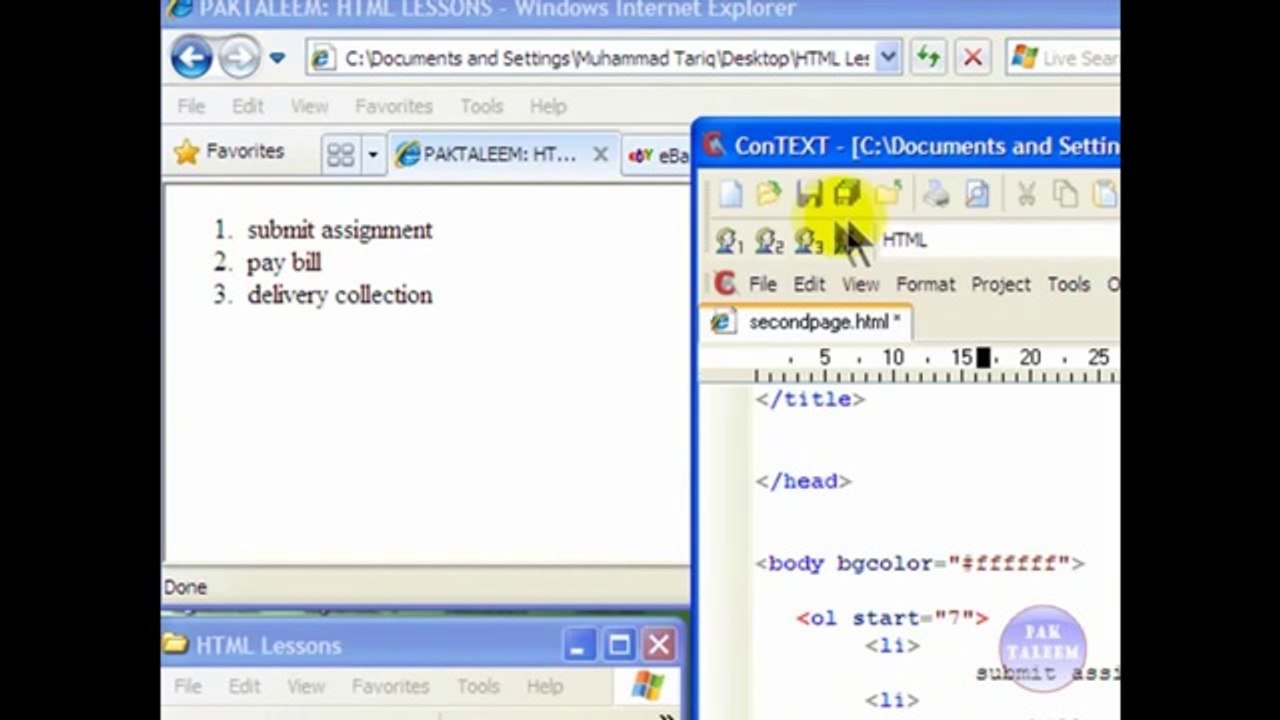
Task: Open the HTML highlighter dropdown in ConTEXT
Action: (1000, 240)
